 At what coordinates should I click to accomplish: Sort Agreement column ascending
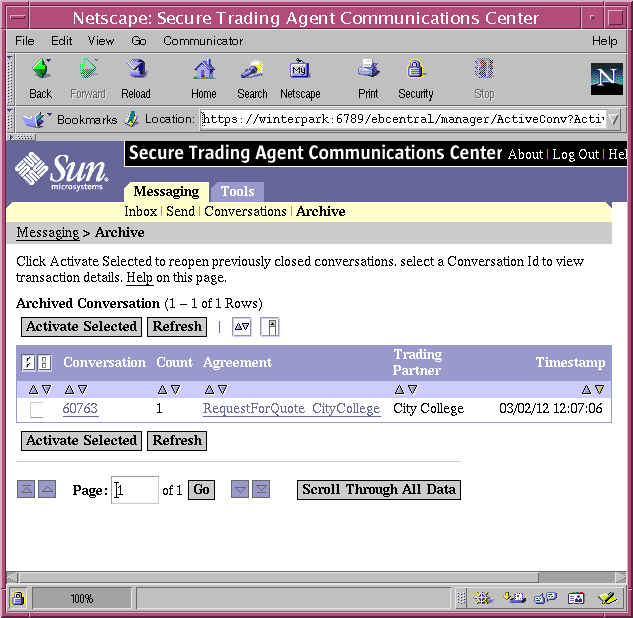(x=209, y=390)
